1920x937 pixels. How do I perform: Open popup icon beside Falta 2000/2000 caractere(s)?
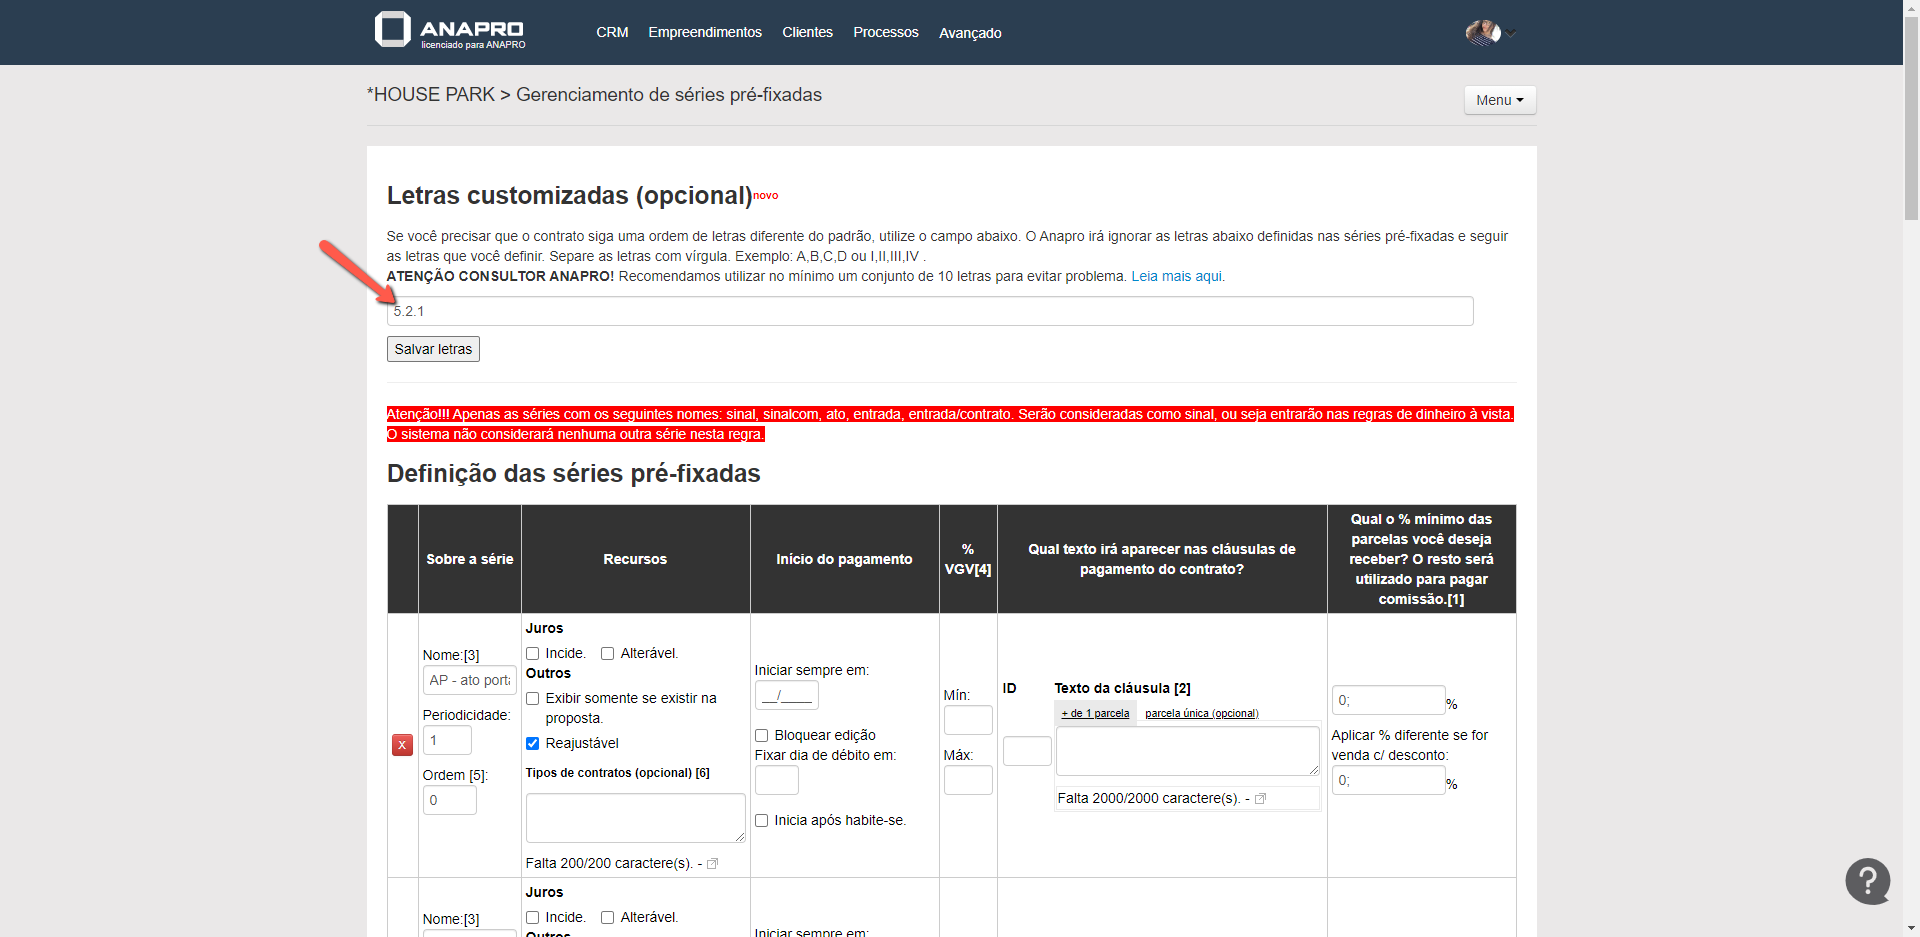click(1261, 799)
